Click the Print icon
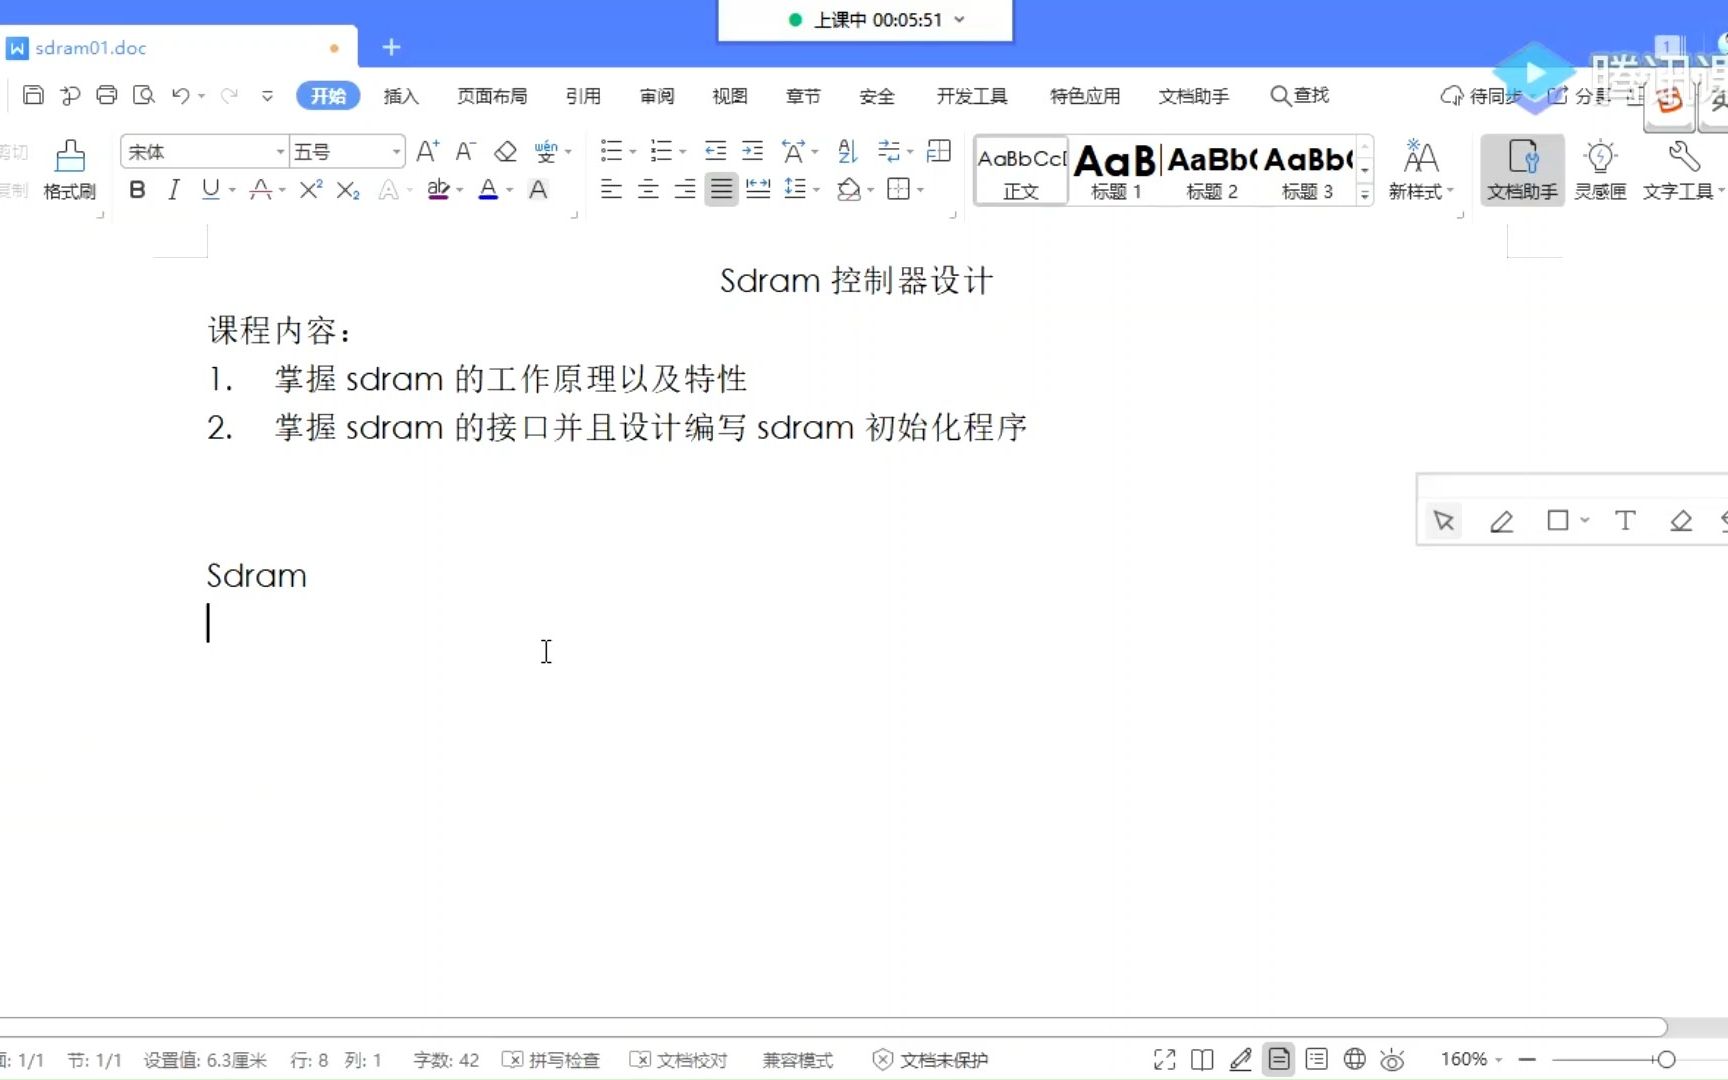The width and height of the screenshot is (1728, 1080). click(x=106, y=95)
